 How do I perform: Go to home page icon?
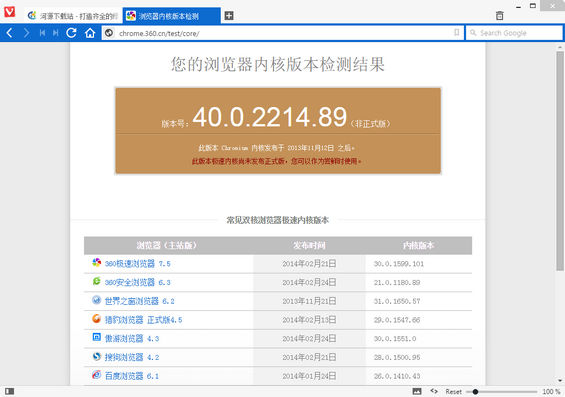[90, 33]
